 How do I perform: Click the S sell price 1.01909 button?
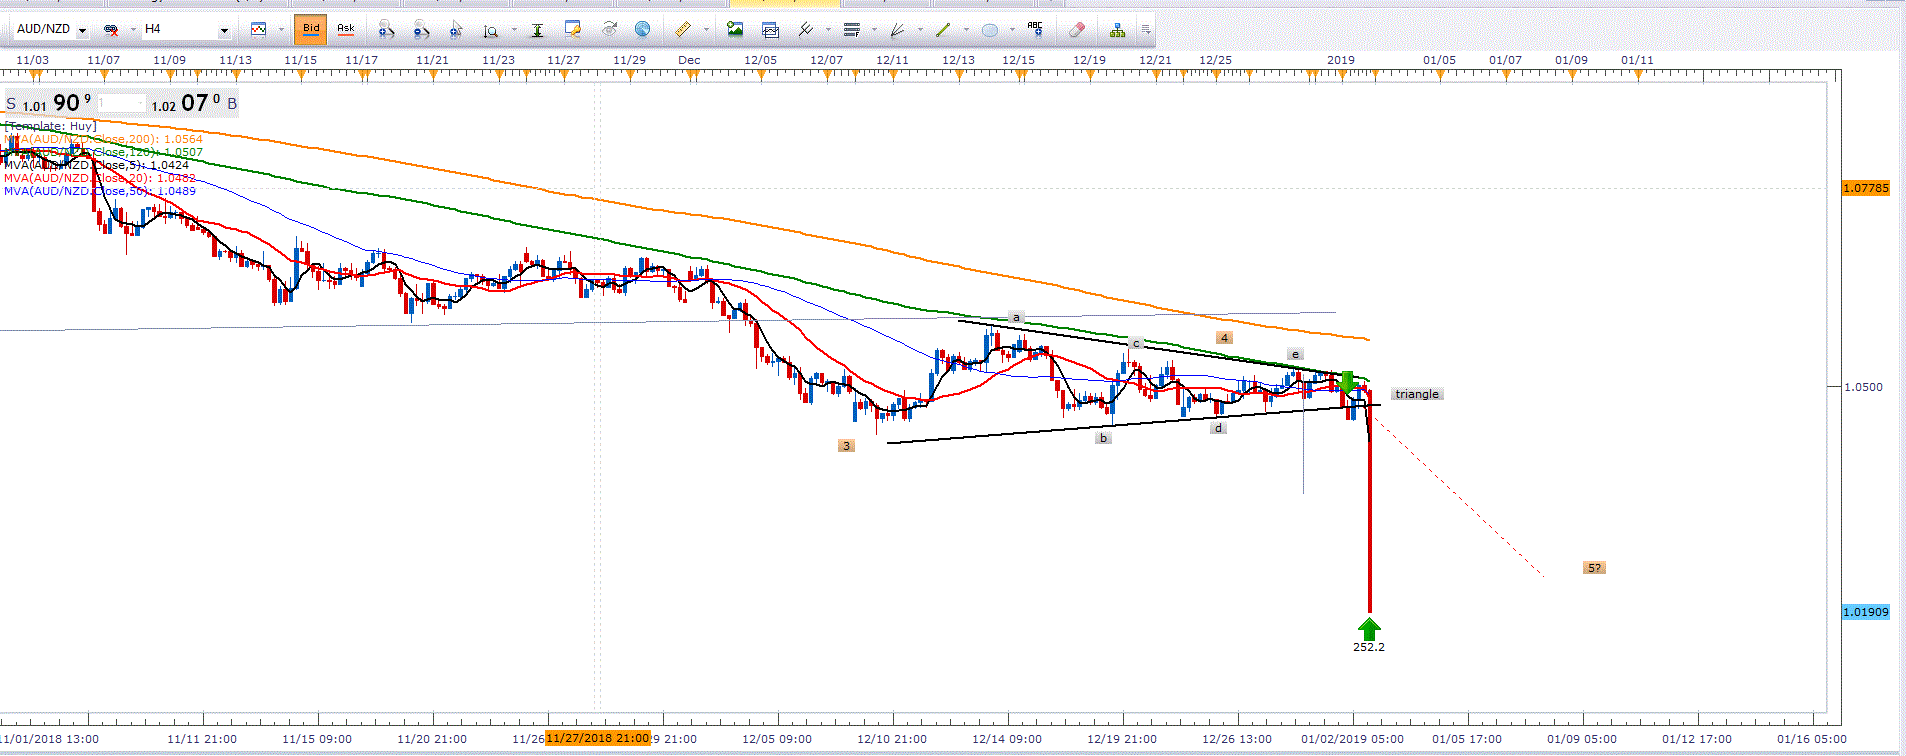coord(50,103)
